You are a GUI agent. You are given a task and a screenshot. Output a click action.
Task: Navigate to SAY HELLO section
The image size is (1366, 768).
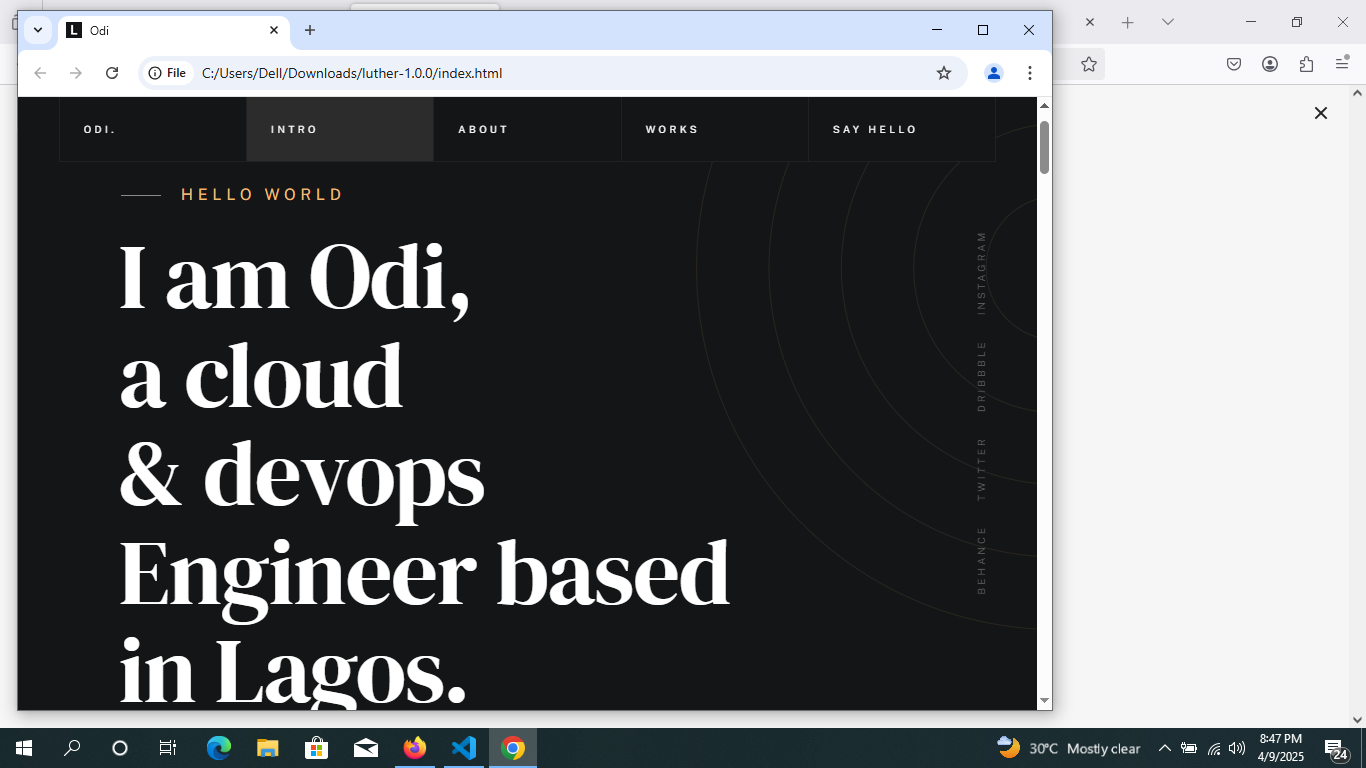click(x=902, y=129)
